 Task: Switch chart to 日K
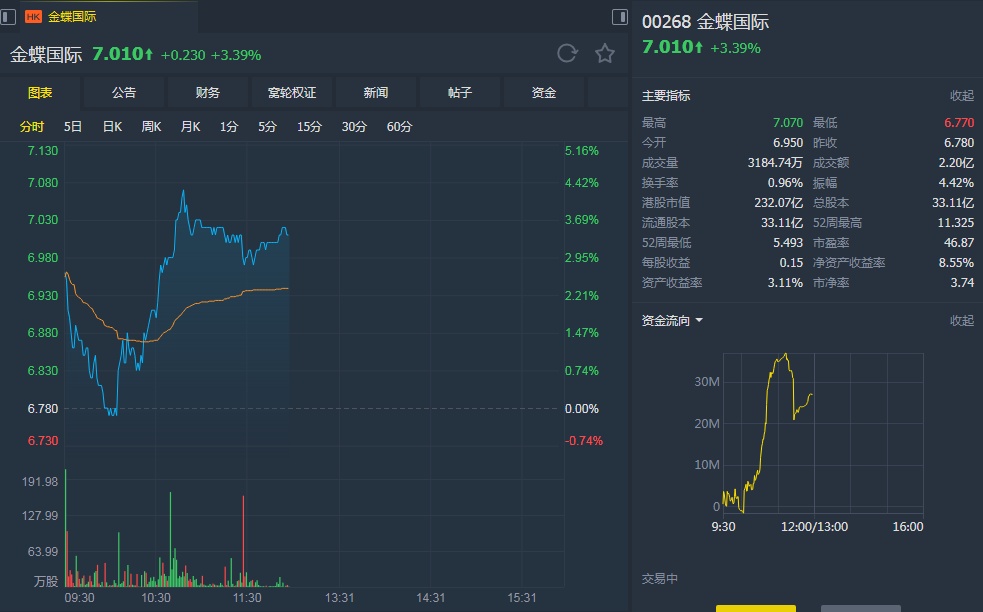coord(112,127)
